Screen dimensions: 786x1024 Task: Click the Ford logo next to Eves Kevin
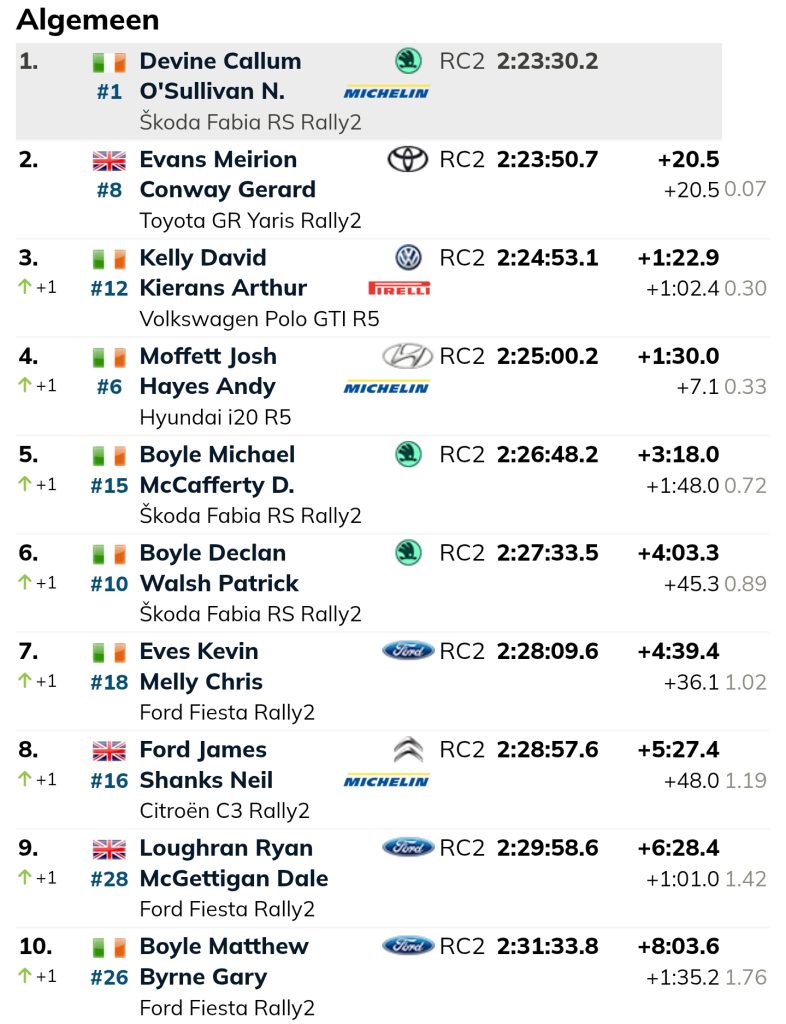click(408, 650)
